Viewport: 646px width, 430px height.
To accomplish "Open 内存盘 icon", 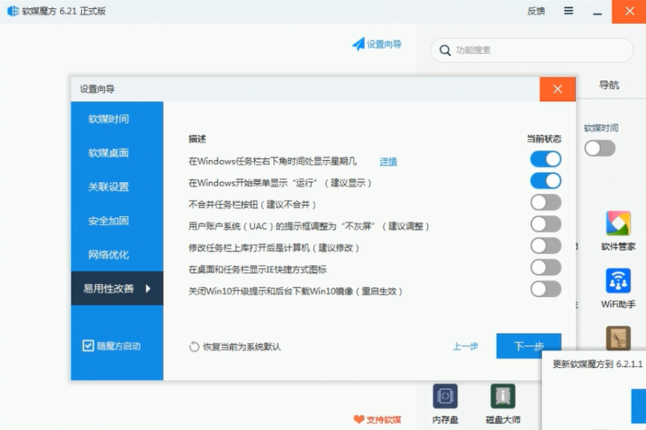I will point(445,396).
